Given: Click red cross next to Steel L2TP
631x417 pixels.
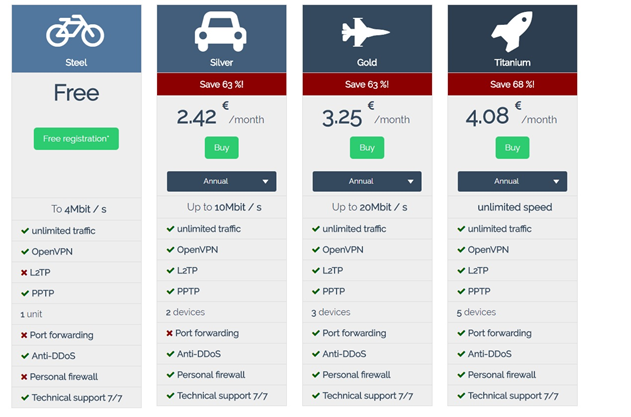Looking at the screenshot, I should (x=24, y=272).
